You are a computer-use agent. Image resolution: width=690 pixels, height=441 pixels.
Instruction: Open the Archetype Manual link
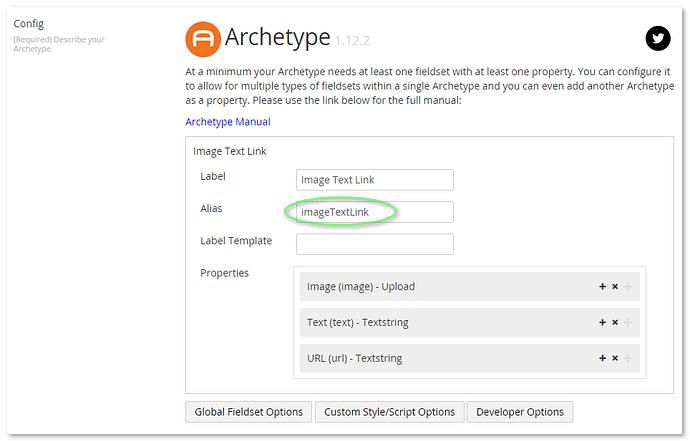[227, 122]
